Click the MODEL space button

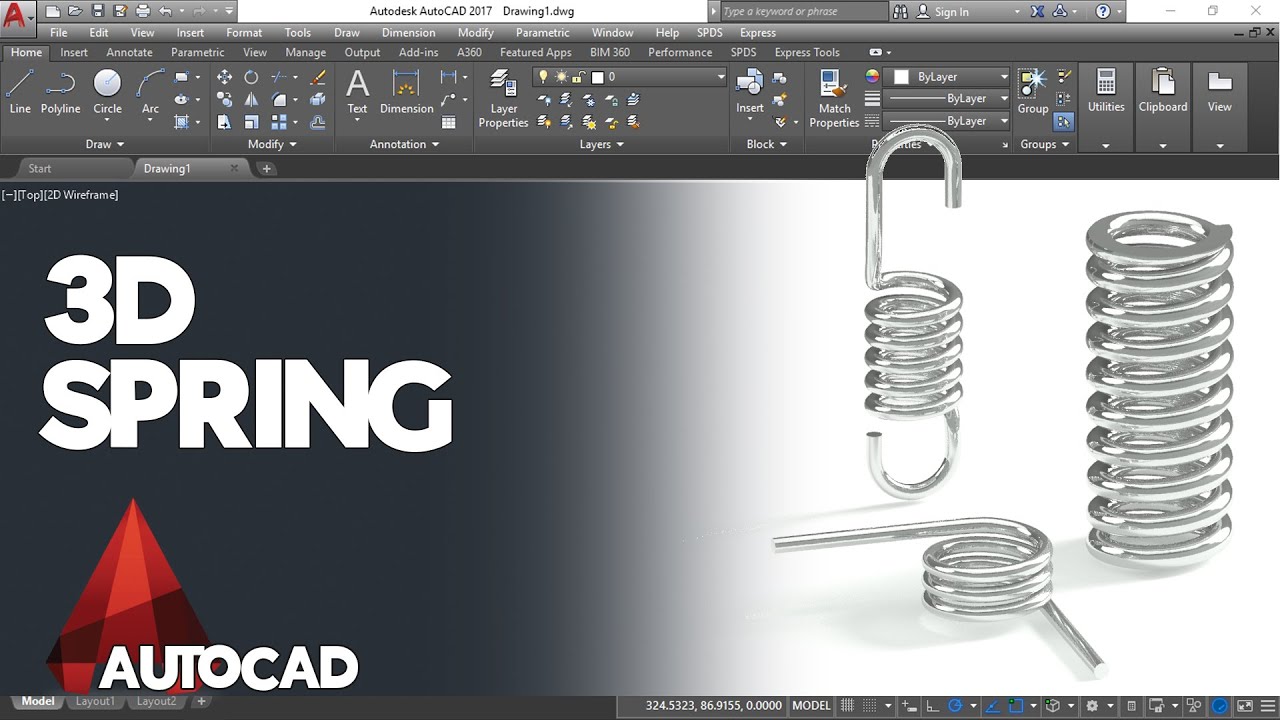coord(811,705)
